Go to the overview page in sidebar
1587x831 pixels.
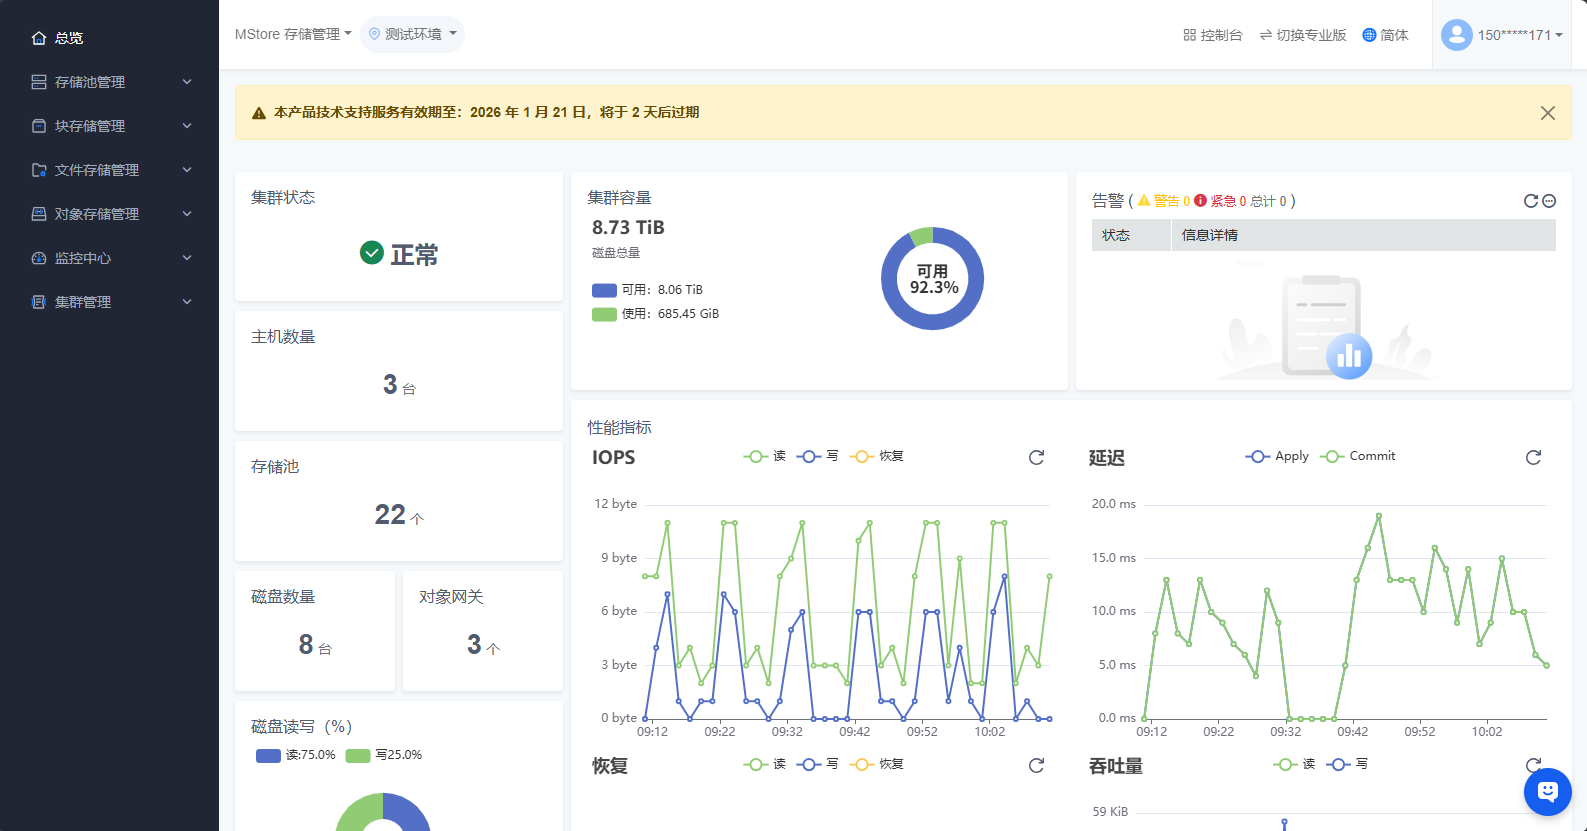click(68, 38)
